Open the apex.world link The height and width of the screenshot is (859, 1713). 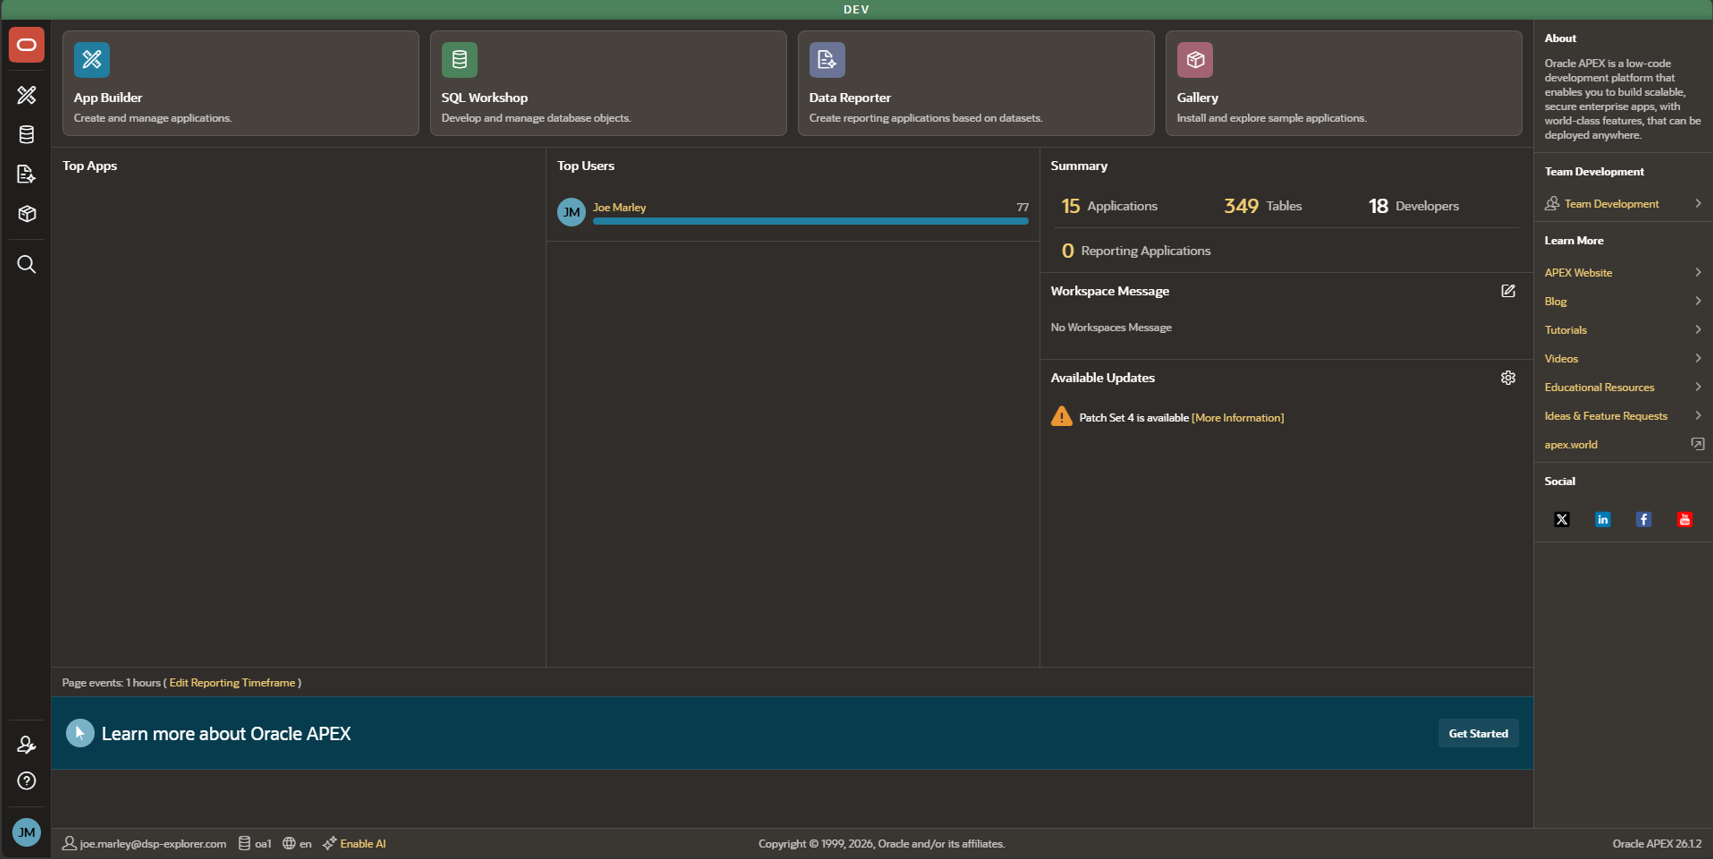[1571, 445]
